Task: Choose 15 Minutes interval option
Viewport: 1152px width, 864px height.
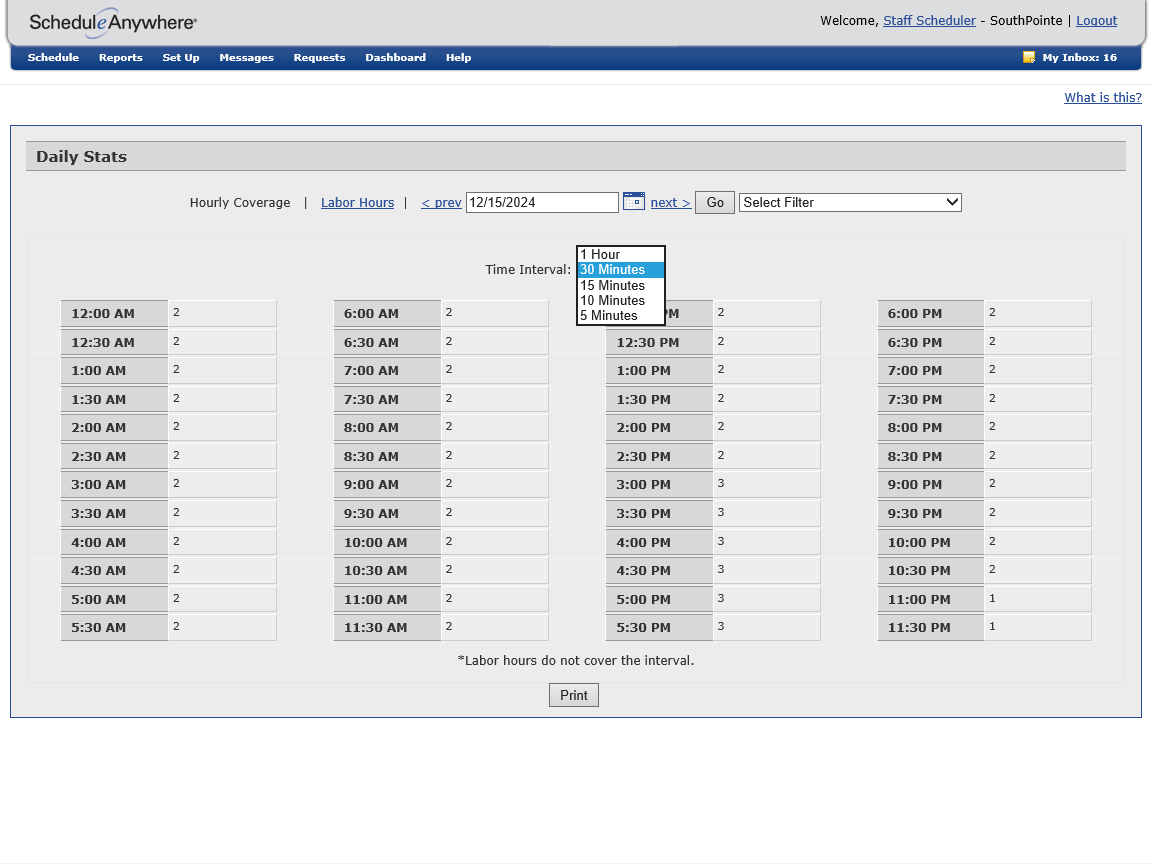Action: [621, 285]
